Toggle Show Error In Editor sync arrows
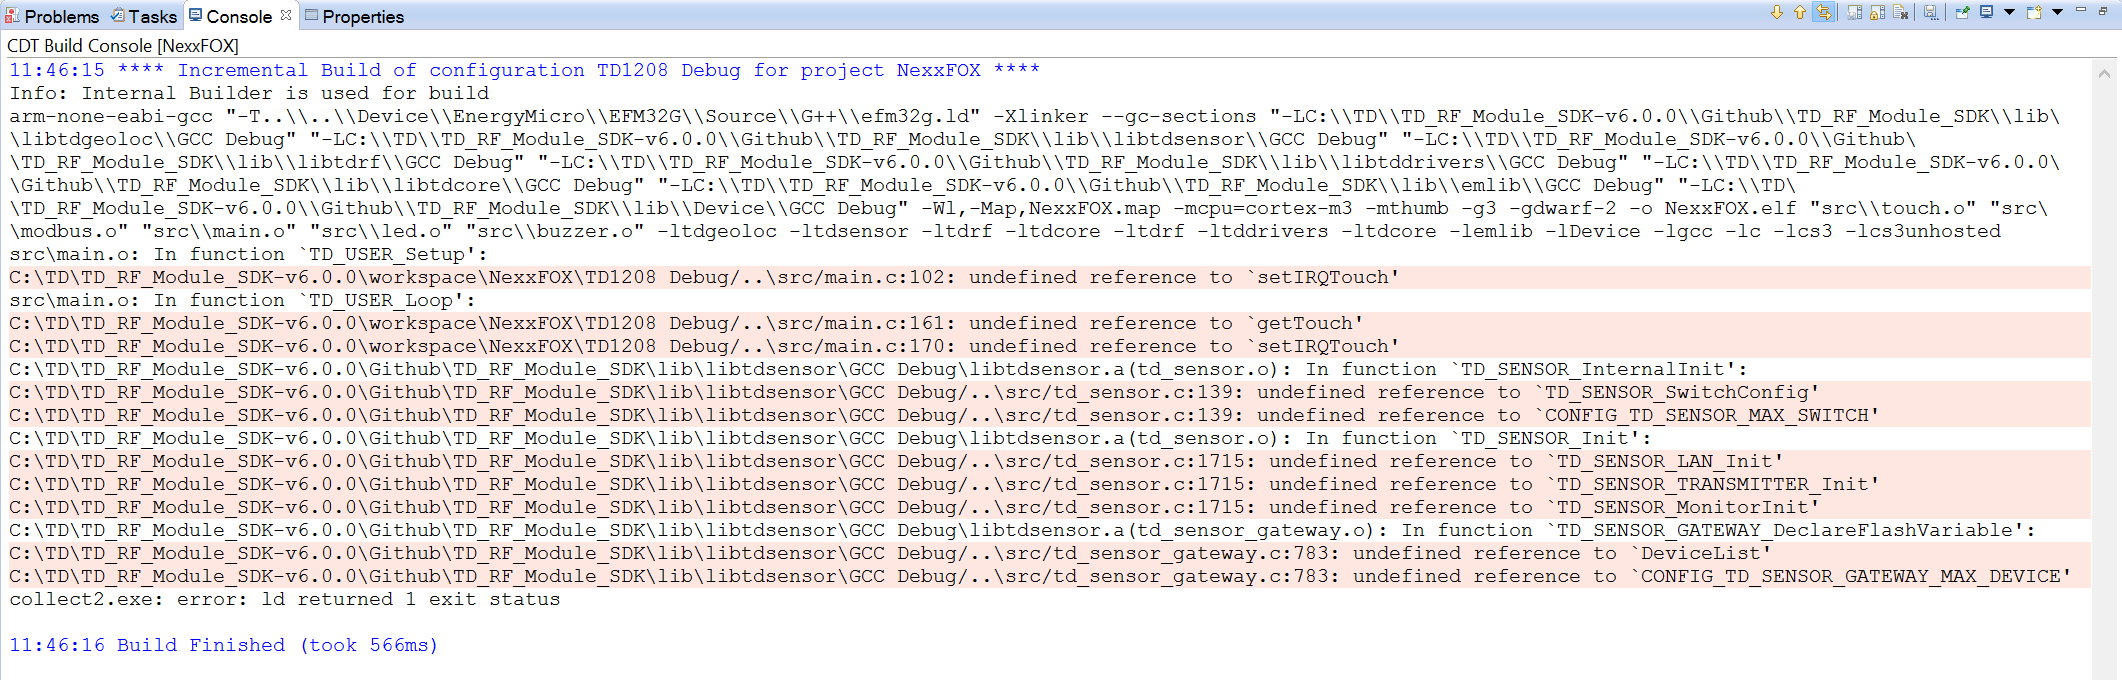 coord(1824,12)
